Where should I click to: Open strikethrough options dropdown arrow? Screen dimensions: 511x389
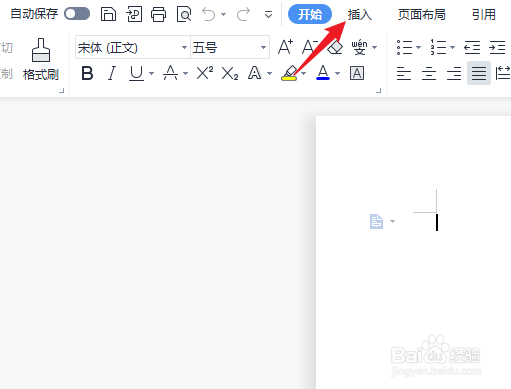(x=186, y=73)
